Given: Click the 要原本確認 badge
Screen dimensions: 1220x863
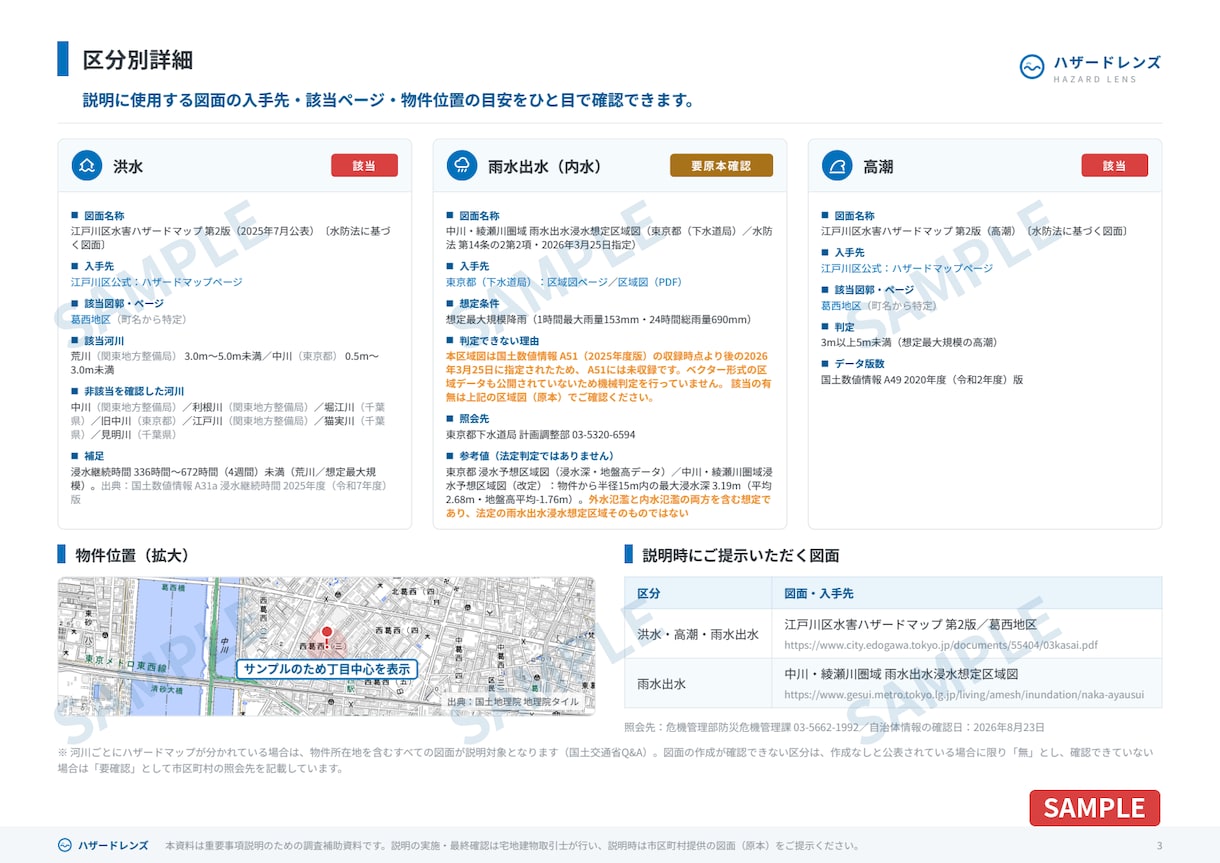Looking at the screenshot, I should click(721, 166).
